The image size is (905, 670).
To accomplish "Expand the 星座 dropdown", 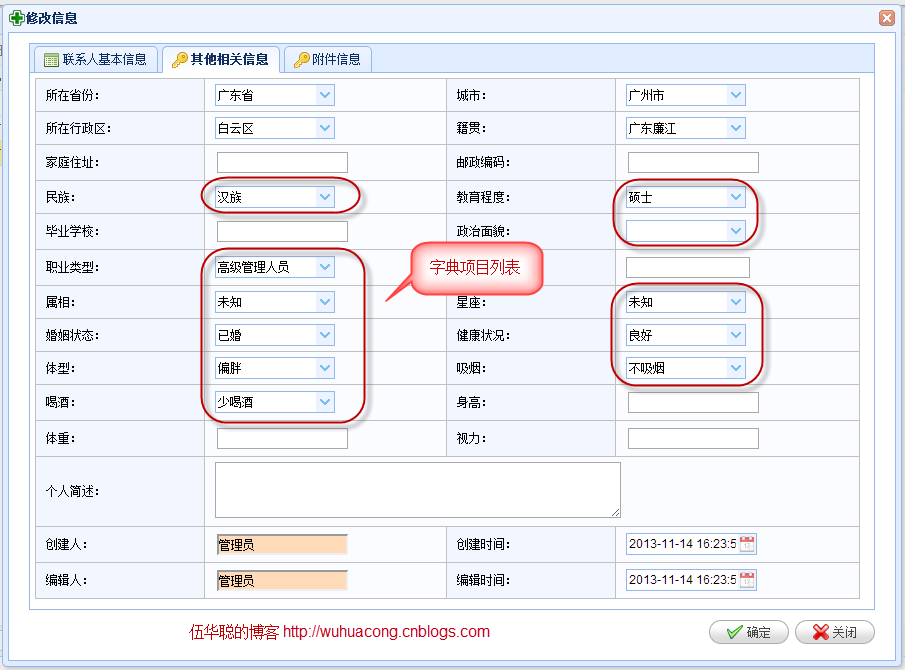I will pyautogui.click(x=736, y=302).
